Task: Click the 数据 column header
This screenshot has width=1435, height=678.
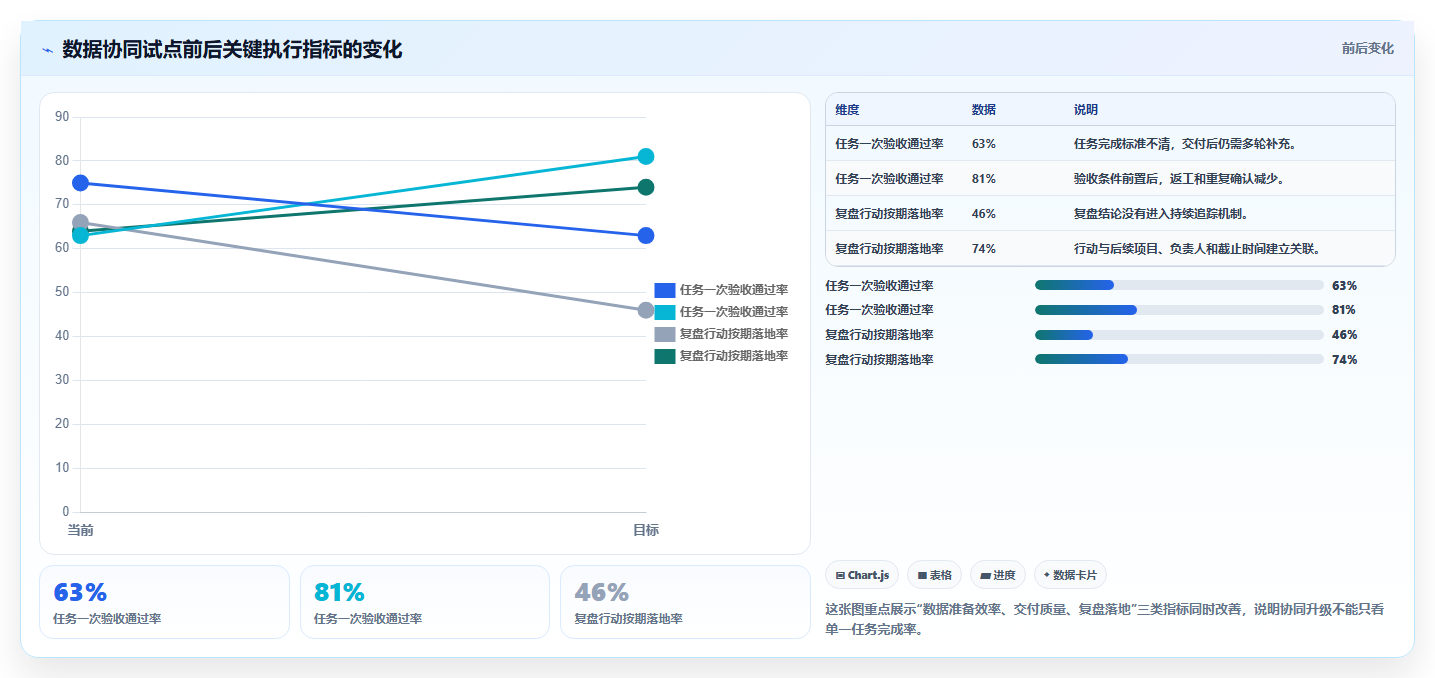Action: click(984, 110)
